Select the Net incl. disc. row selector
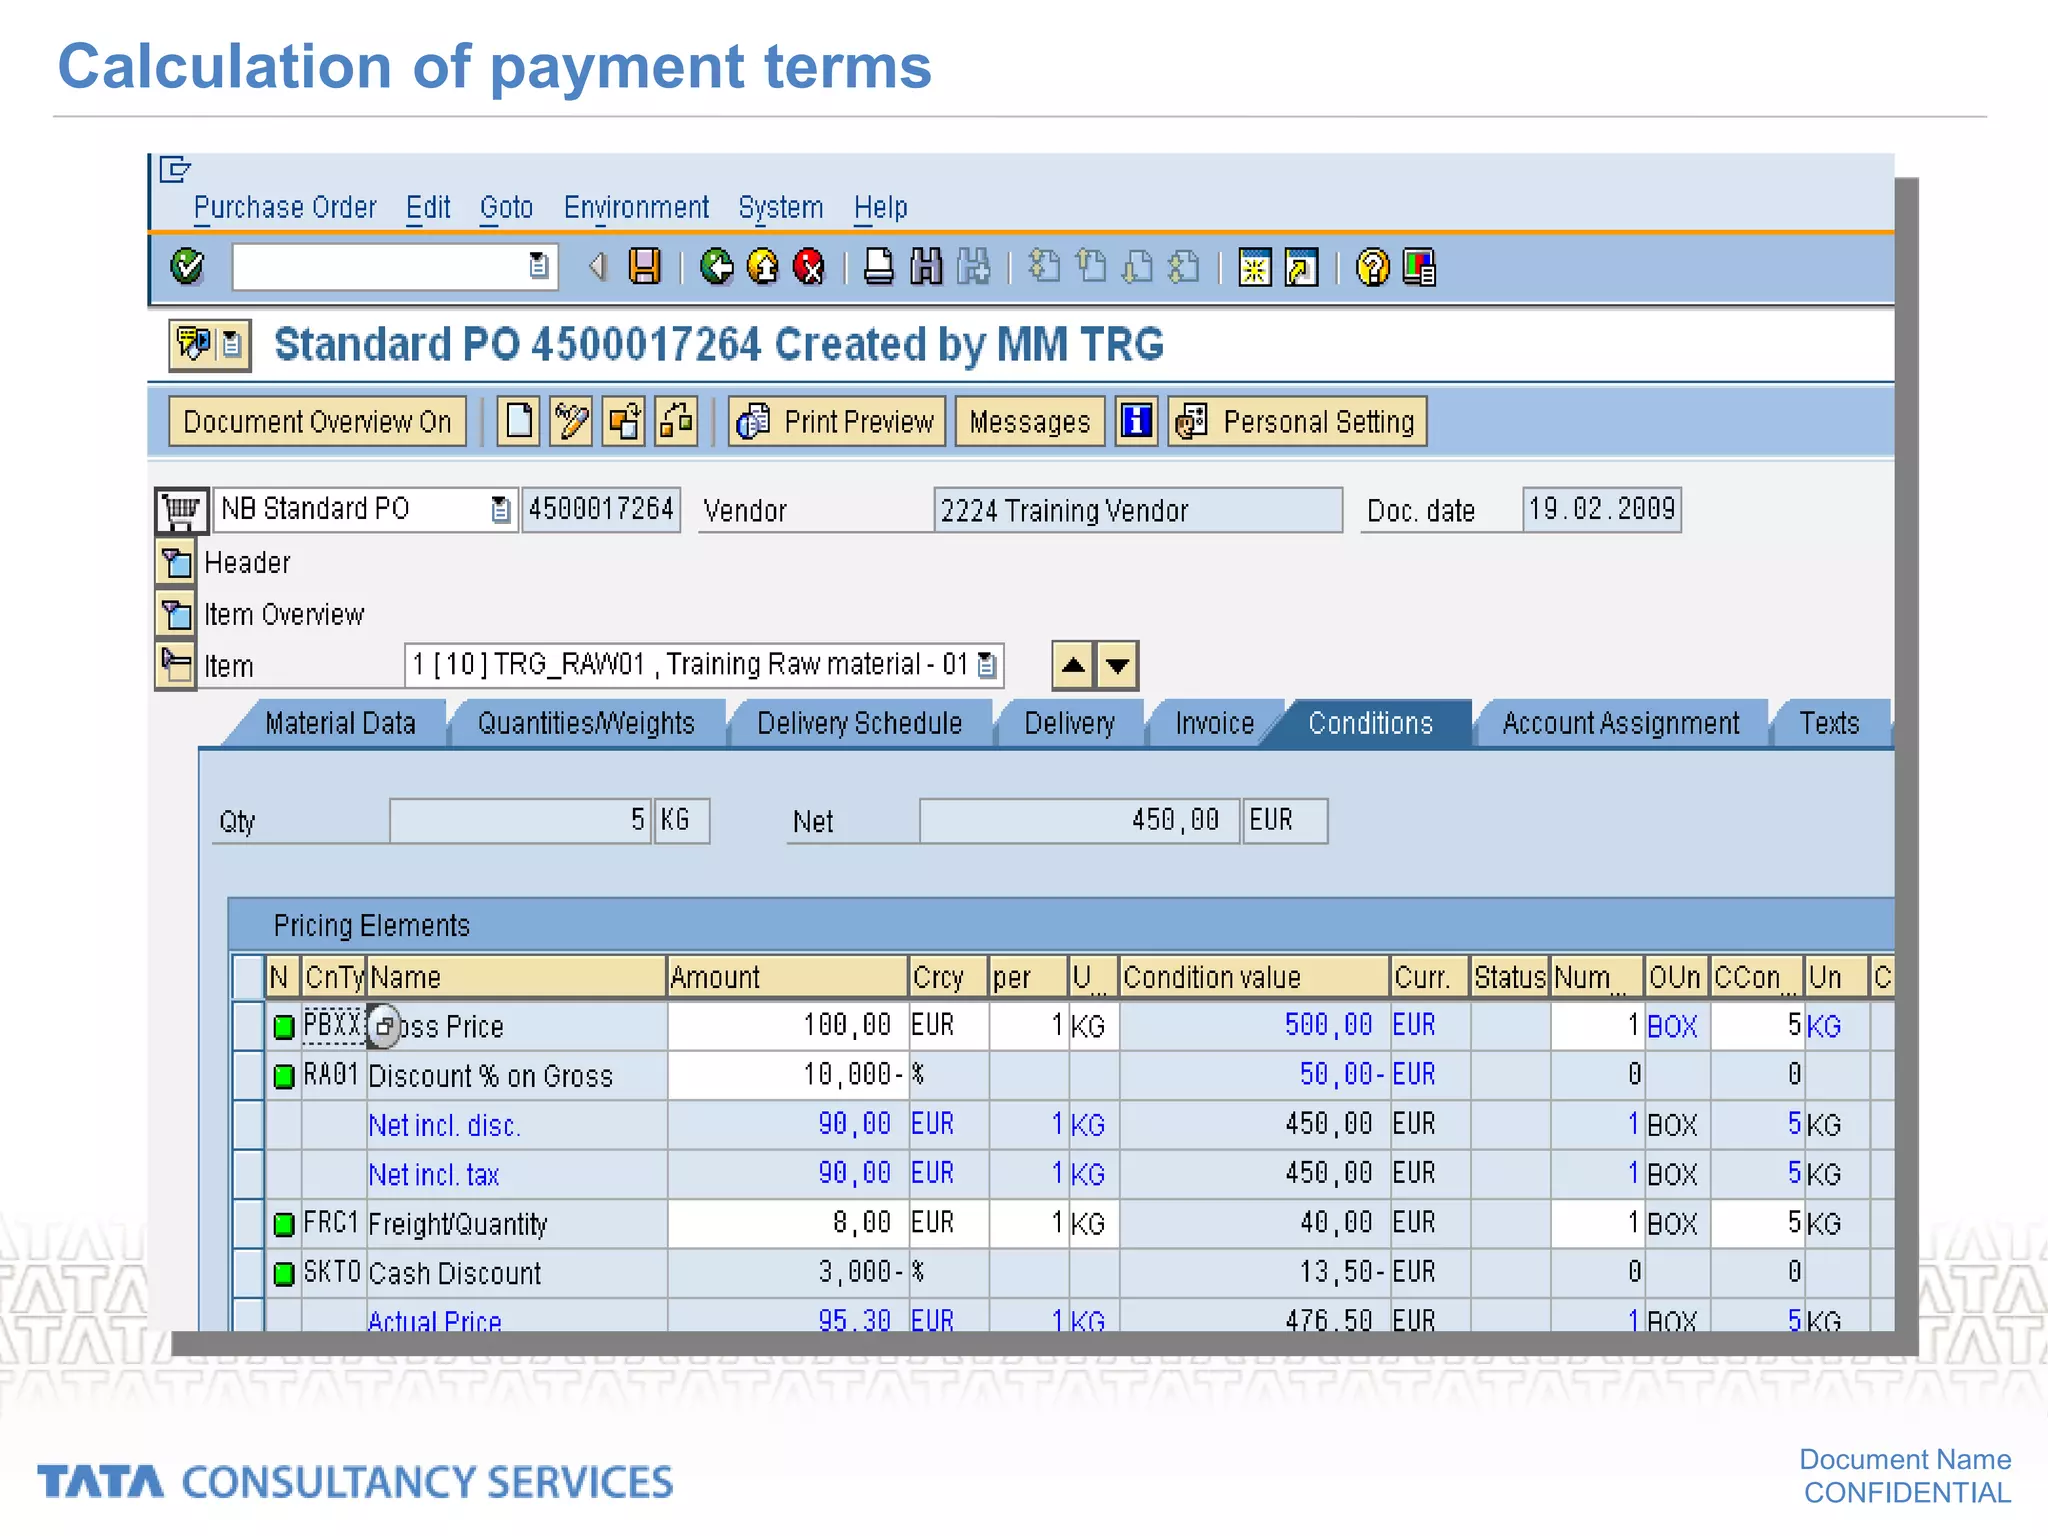This screenshot has width=2048, height=1536. point(248,1124)
